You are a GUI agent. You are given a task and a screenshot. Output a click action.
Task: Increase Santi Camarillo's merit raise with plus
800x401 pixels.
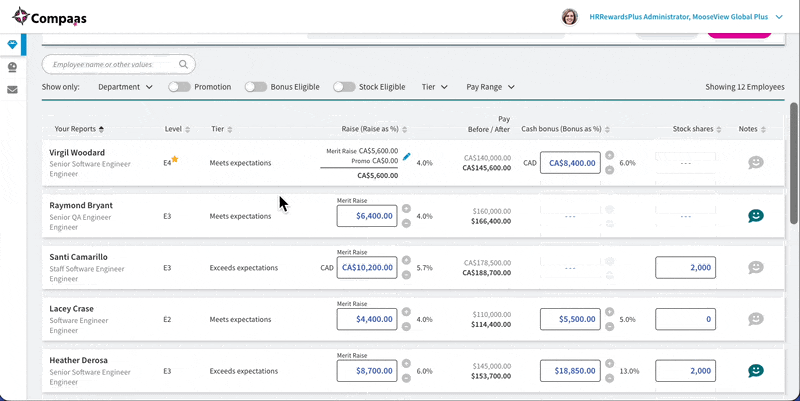406,260
